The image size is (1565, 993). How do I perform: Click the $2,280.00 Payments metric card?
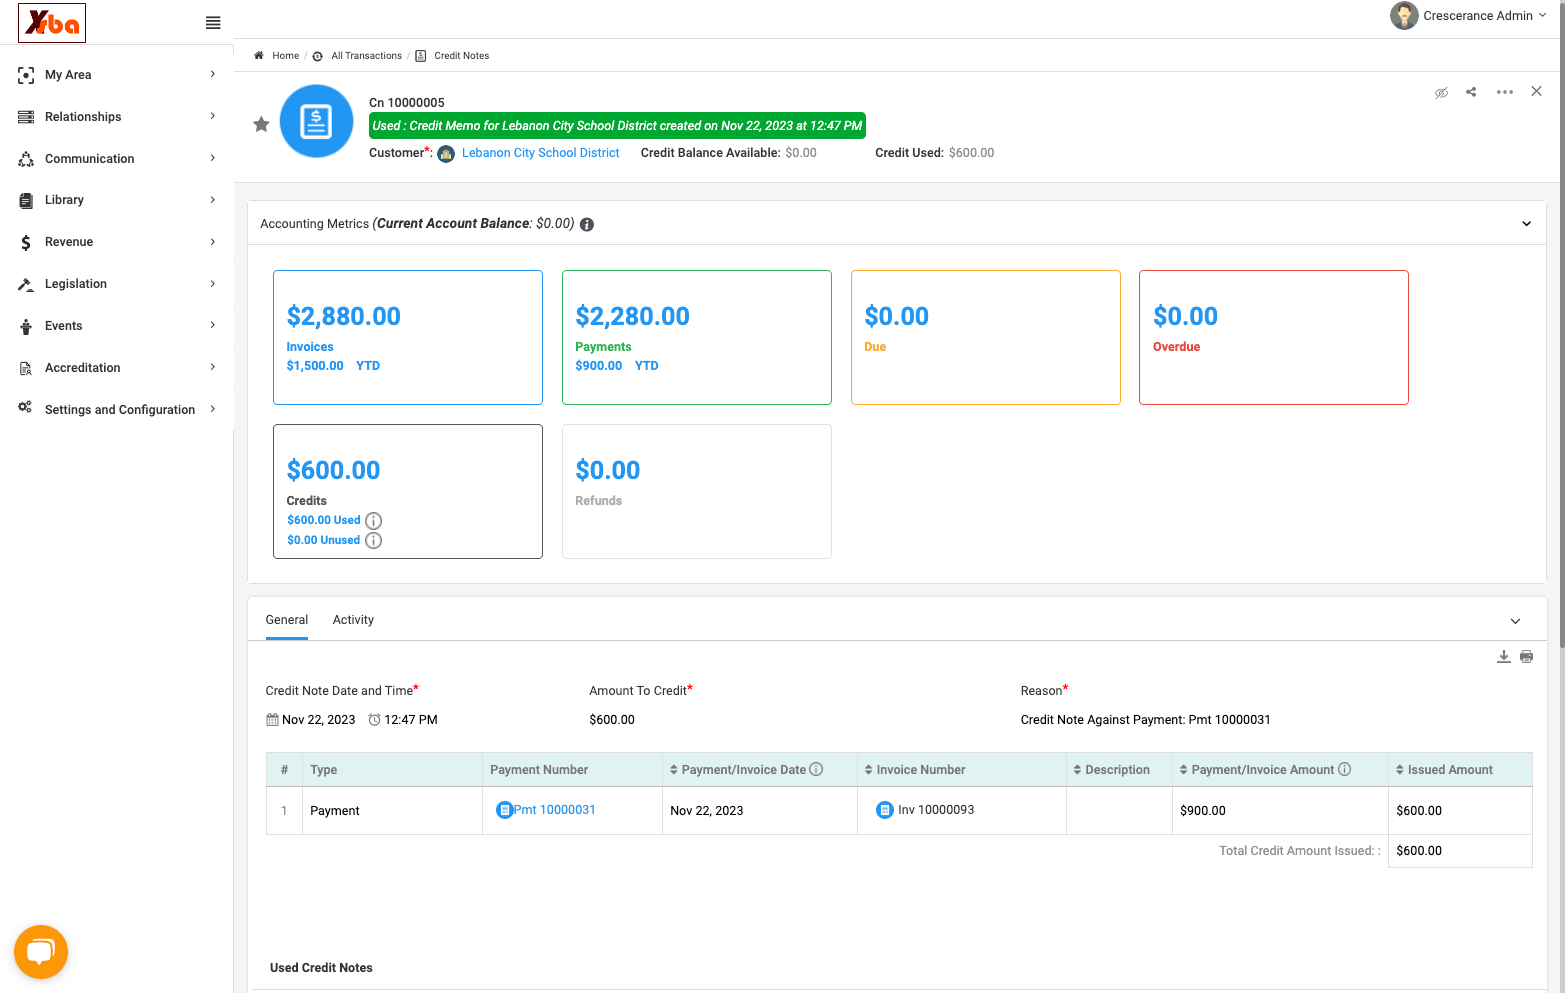(697, 337)
